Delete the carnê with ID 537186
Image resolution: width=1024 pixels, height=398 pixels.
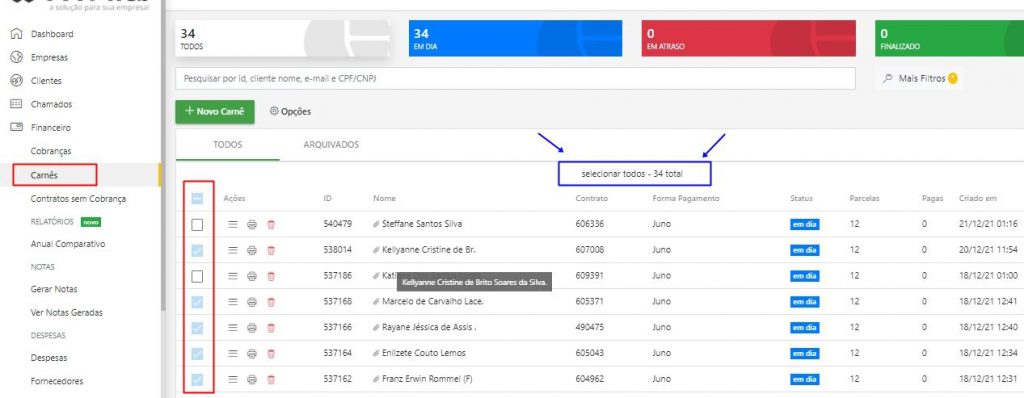click(271, 276)
